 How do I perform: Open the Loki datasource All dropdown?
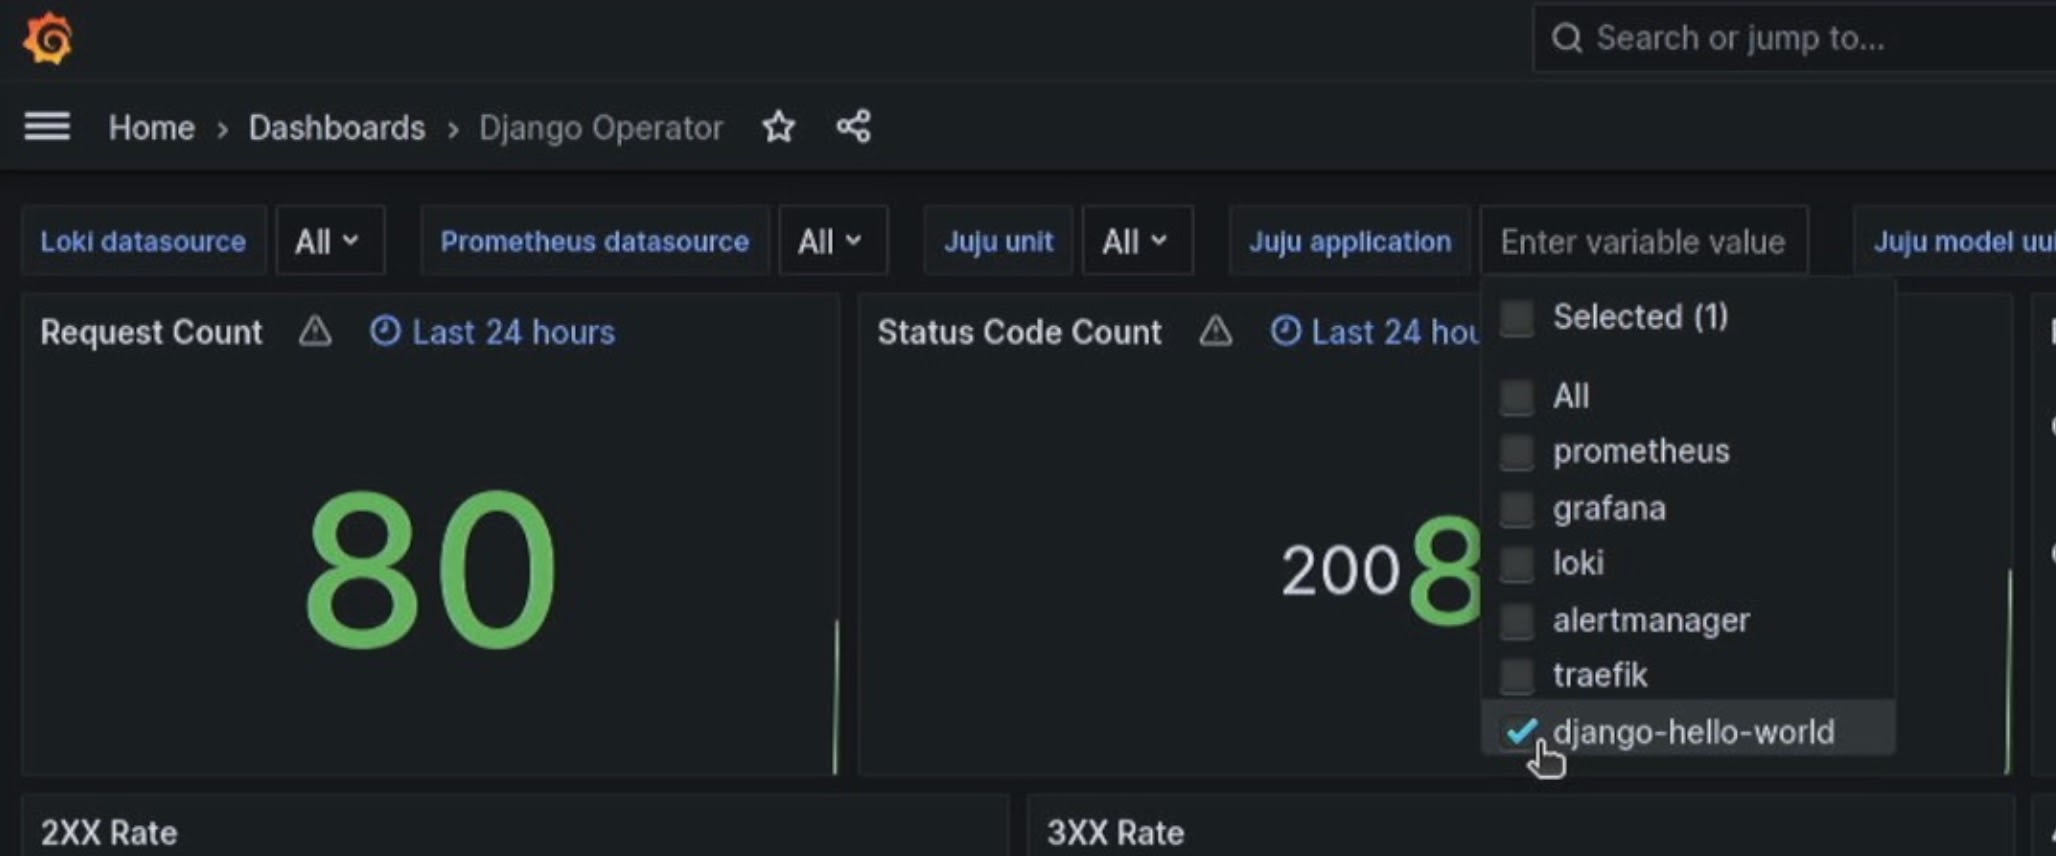coord(330,241)
